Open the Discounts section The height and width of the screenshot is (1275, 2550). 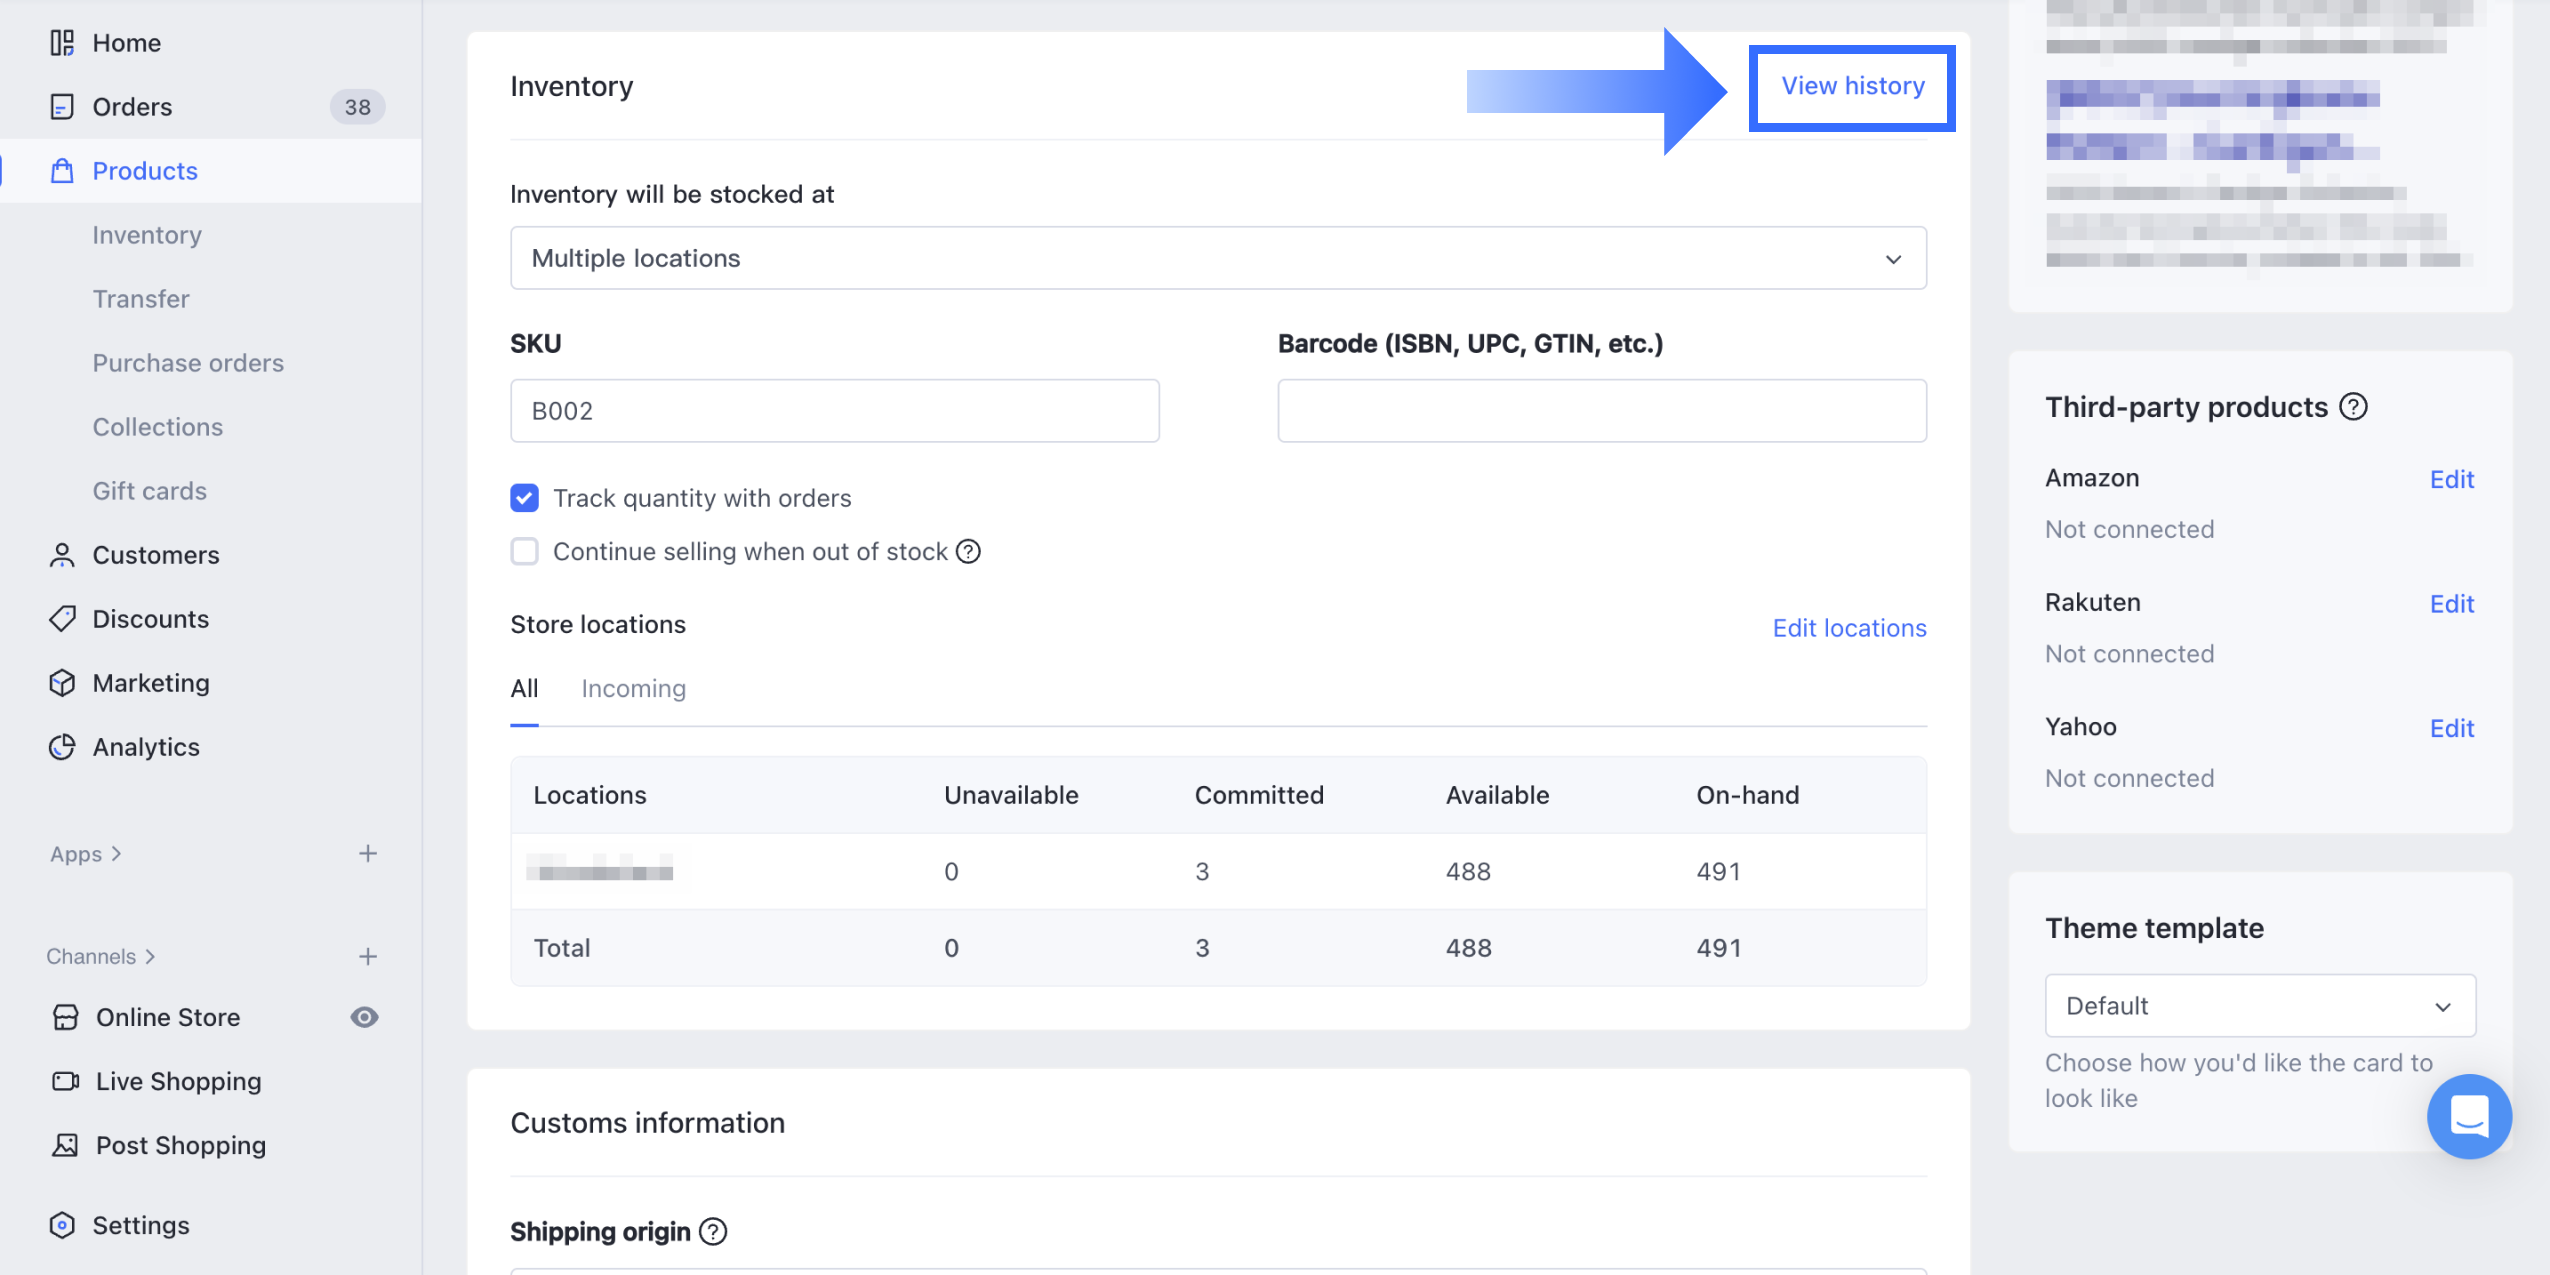pos(150,619)
